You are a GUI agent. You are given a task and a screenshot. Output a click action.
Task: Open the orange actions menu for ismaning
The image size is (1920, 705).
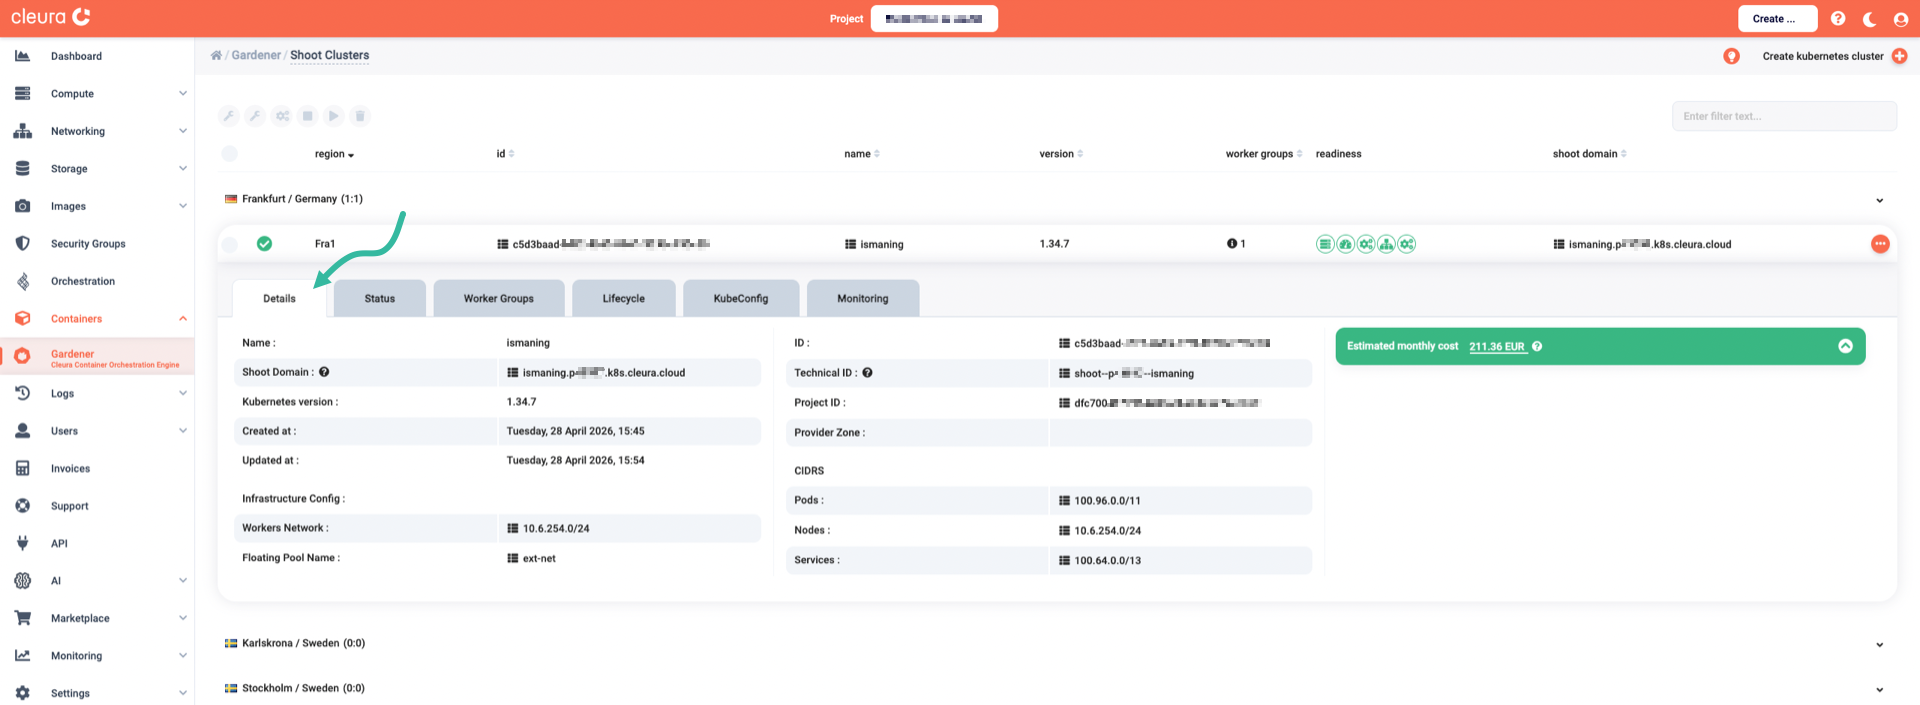(x=1880, y=244)
